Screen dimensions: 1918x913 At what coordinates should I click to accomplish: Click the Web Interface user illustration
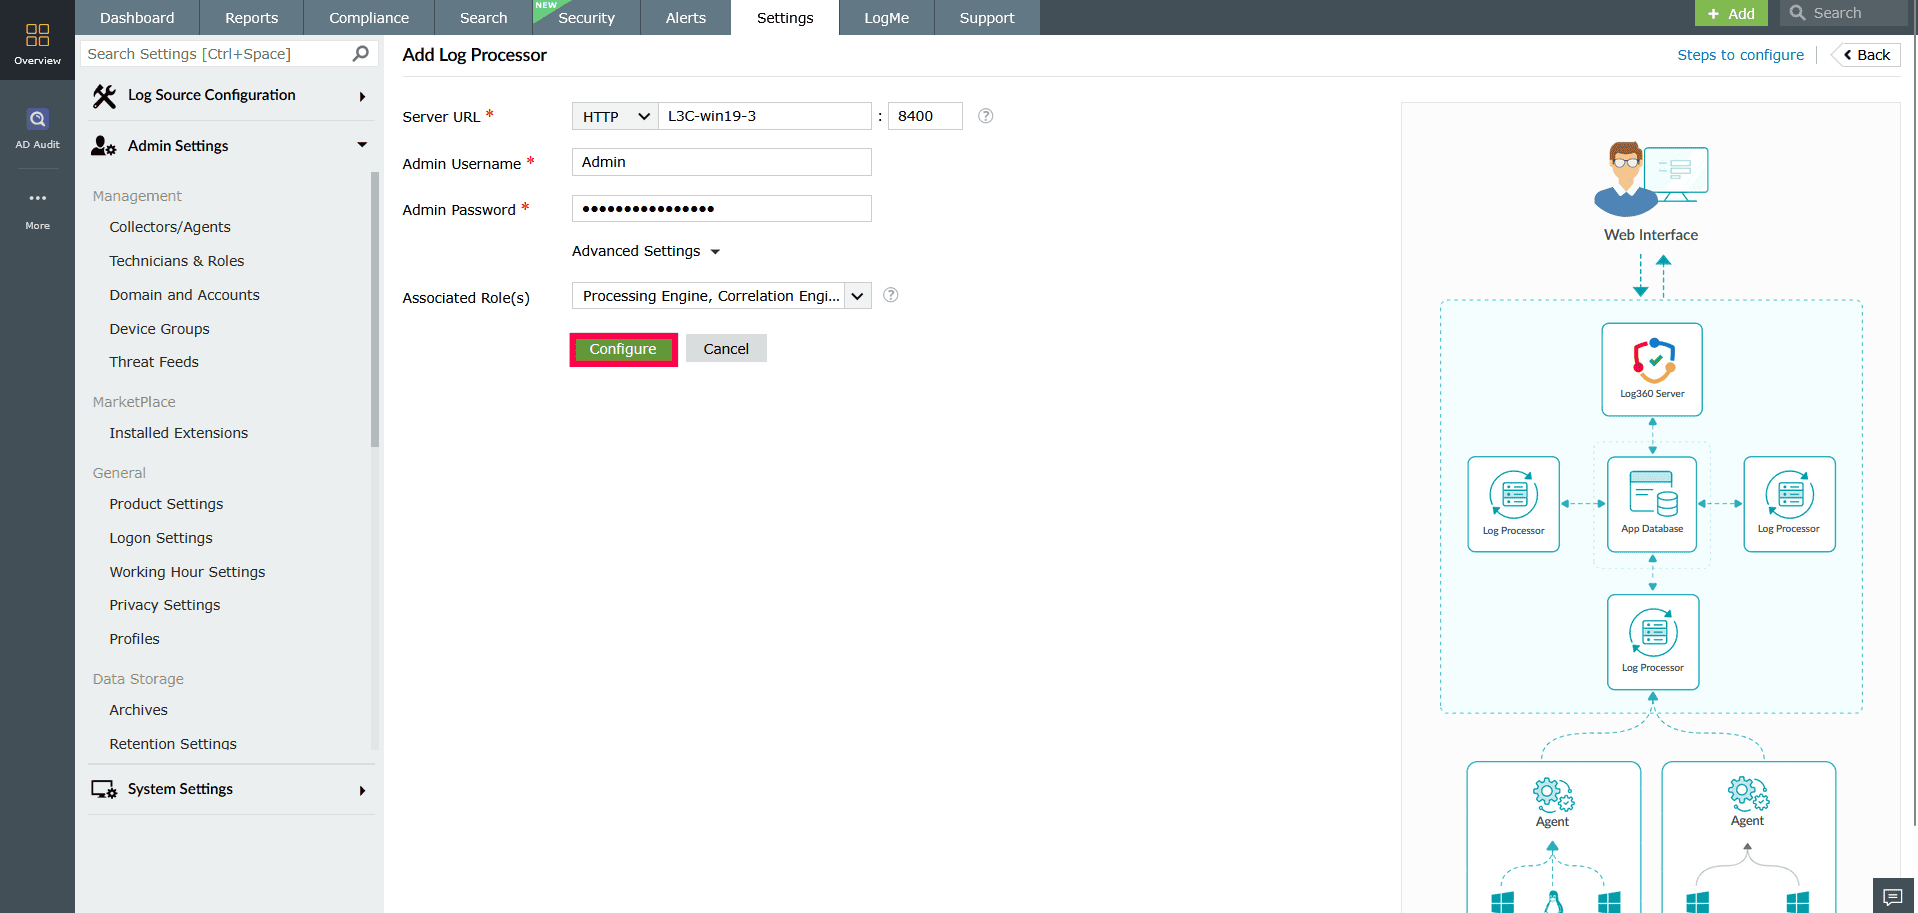click(x=1651, y=179)
